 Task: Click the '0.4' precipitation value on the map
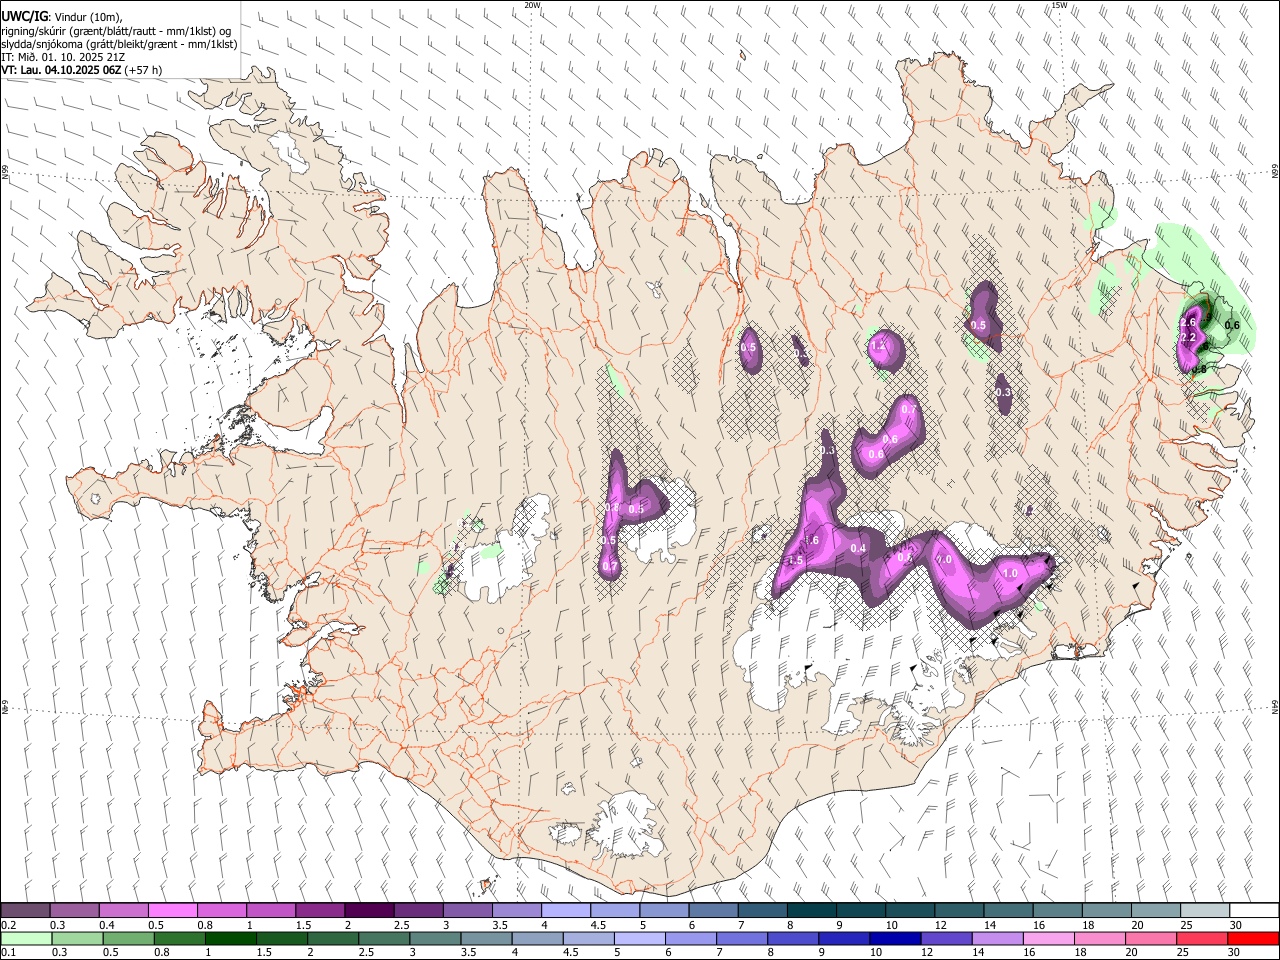(858, 548)
